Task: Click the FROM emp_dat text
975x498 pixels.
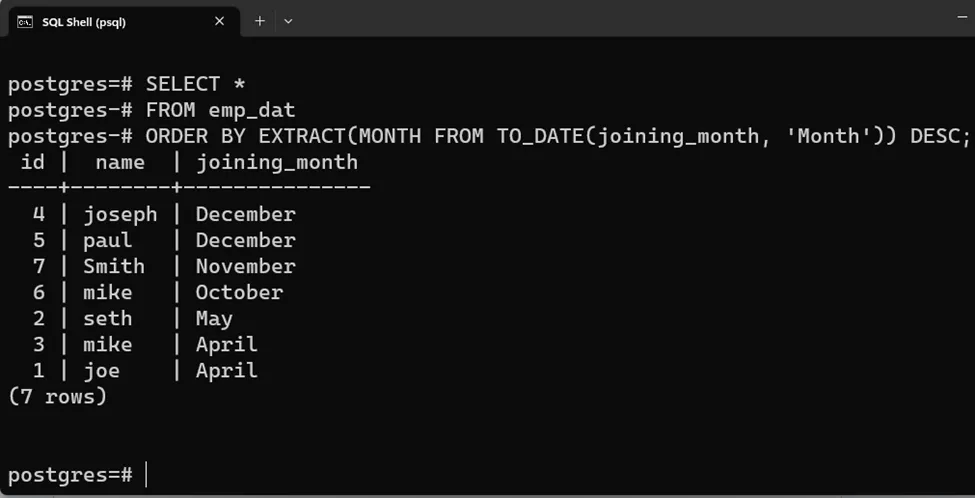Action: click(221, 111)
